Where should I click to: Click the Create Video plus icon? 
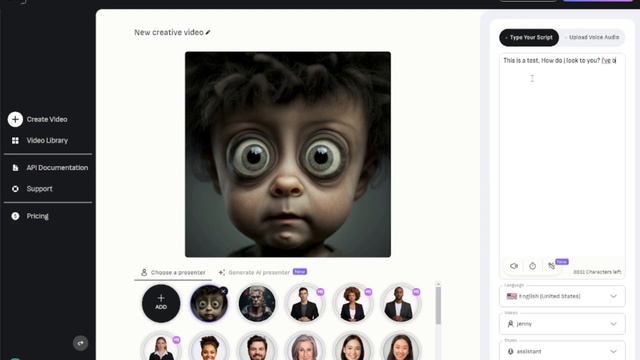tap(15, 119)
